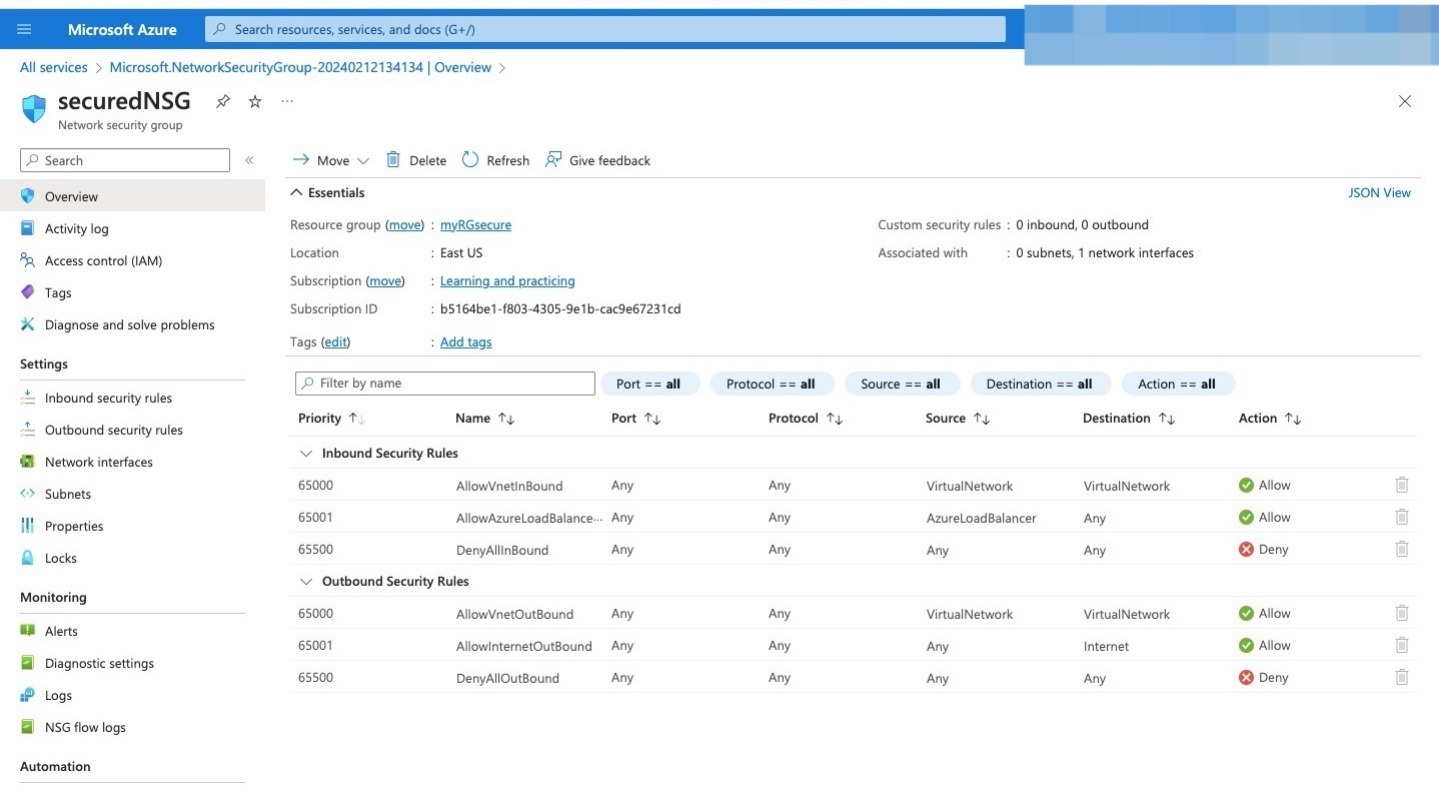Select the DenyAllInBound rule name
This screenshot has height=791, width=1439.
tap(501, 550)
